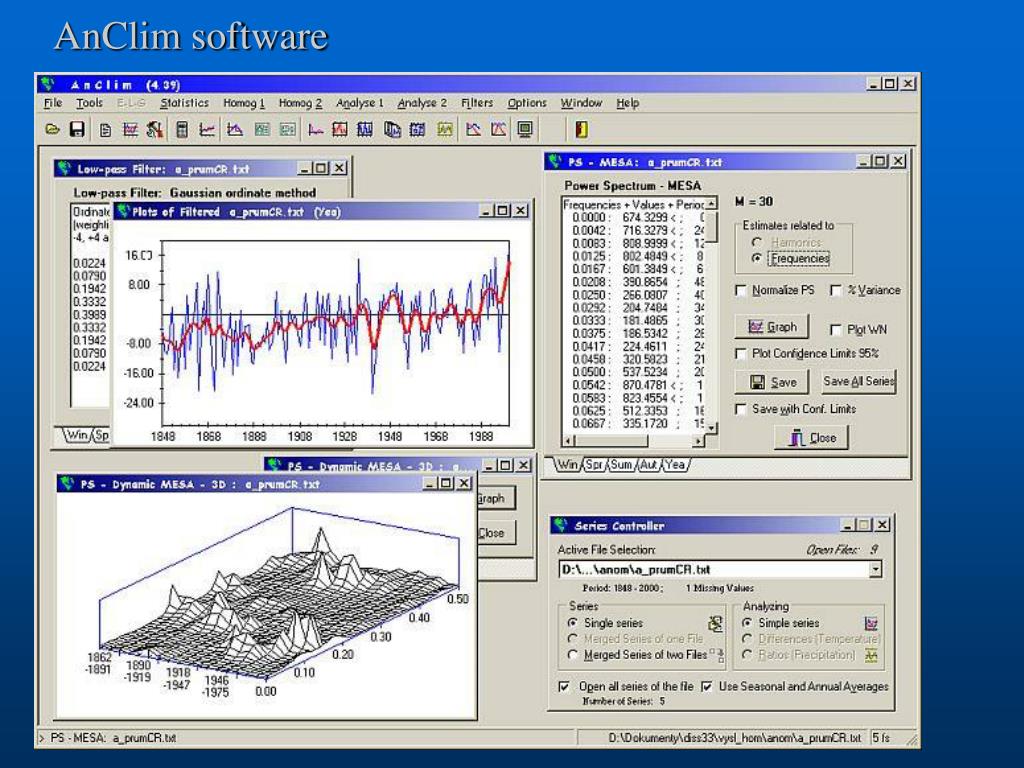
Task: Switch to Aut tab in PS - MESA window
Action: (648, 464)
